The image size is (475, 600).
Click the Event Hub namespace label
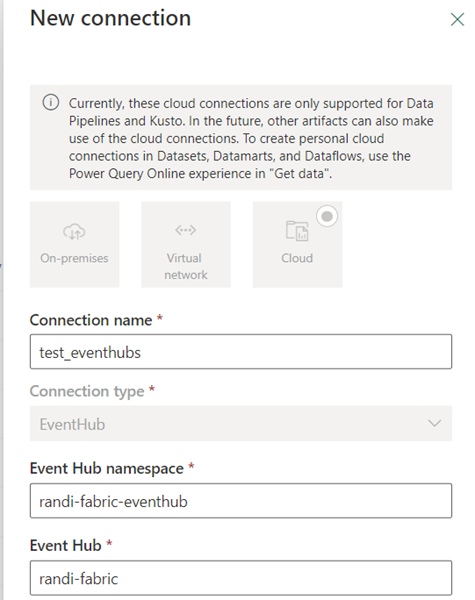click(106, 468)
